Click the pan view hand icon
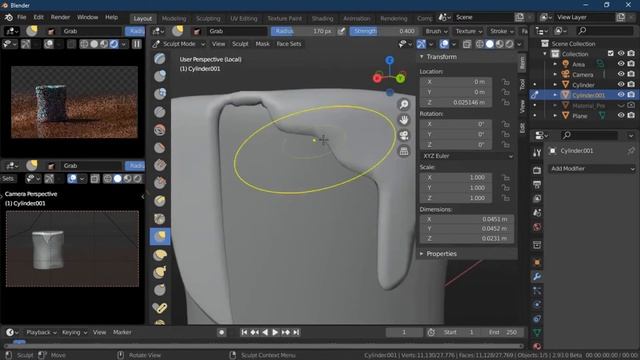 point(404,120)
